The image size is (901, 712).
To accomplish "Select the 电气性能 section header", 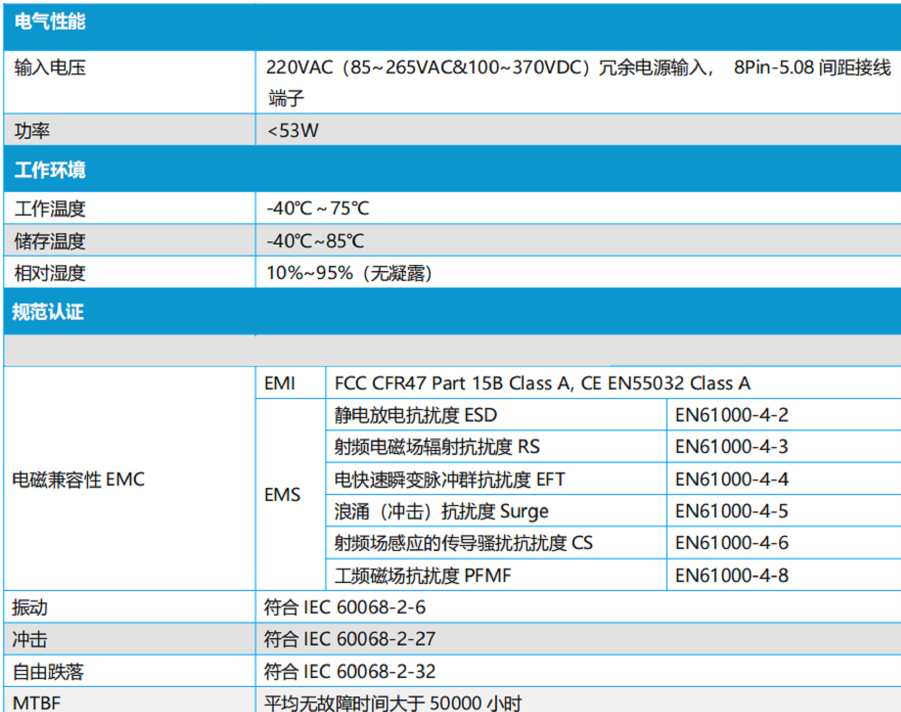I will [x=452, y=26].
